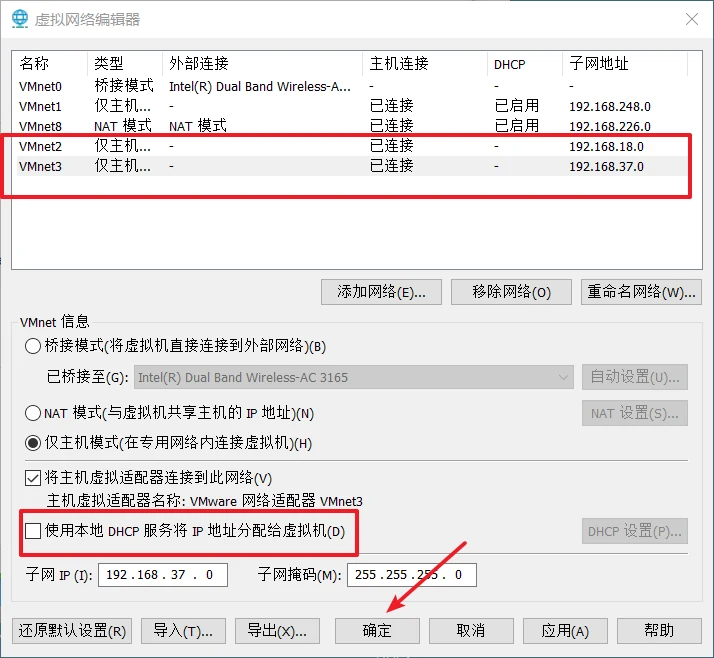Click subnet address 192.168.18.0
714x658 pixels.
(606, 147)
